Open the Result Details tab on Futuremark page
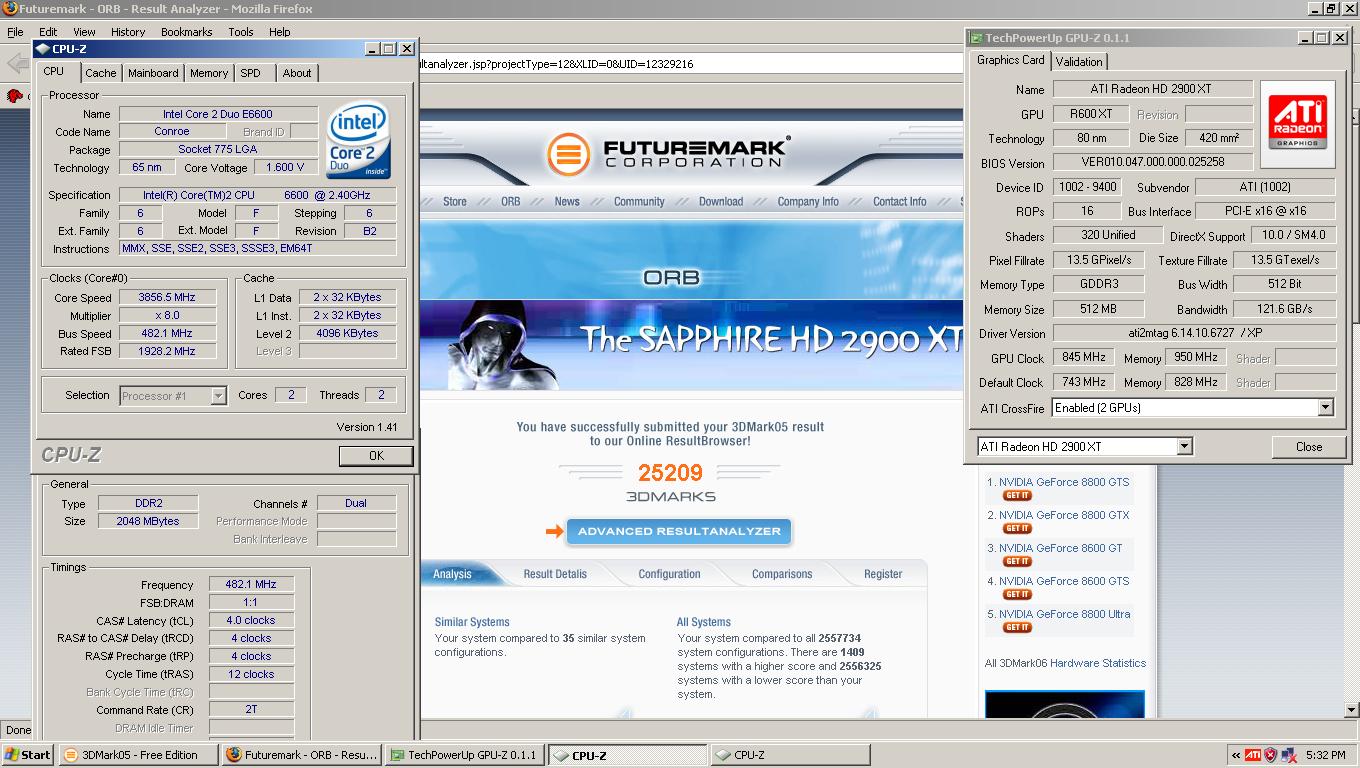The width and height of the screenshot is (1360, 768). 555,574
